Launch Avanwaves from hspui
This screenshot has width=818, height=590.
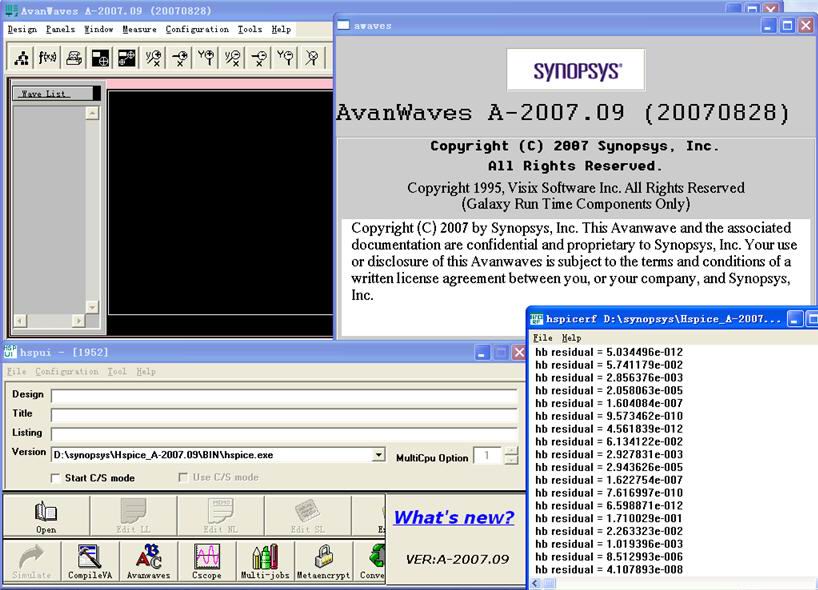(149, 561)
